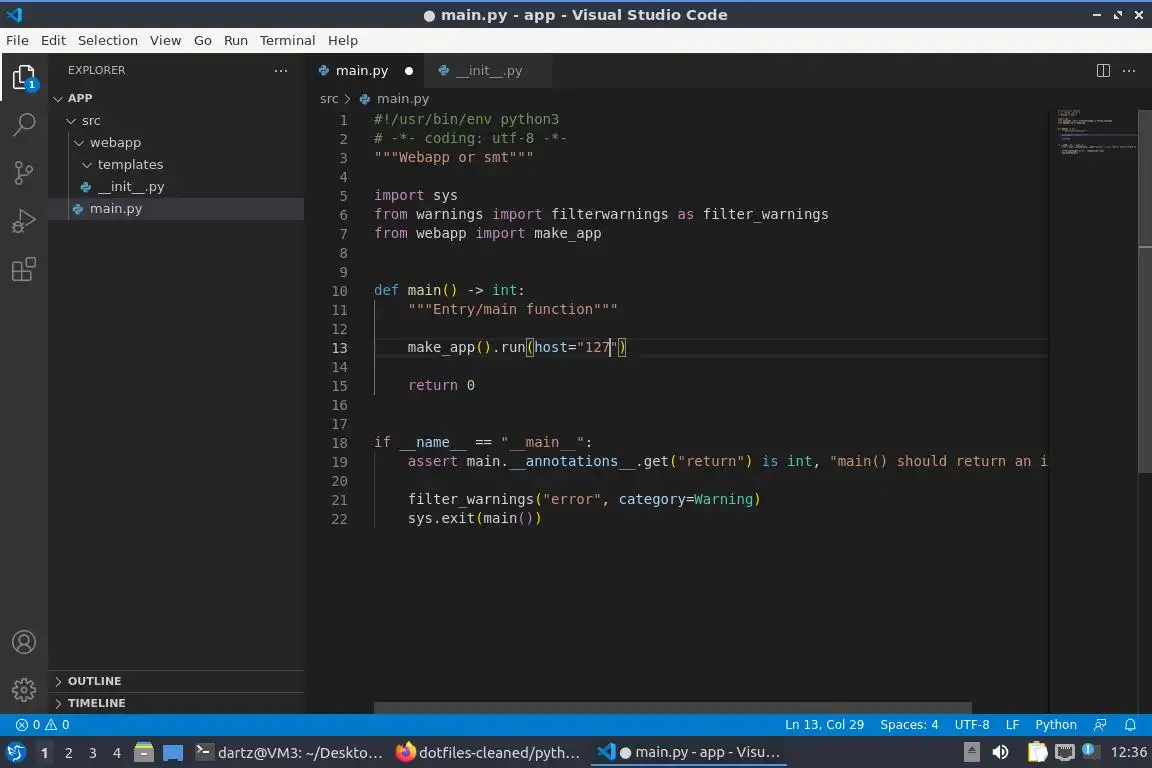The width and height of the screenshot is (1152, 768).
Task: Place cursor on 'return 0' line
Action: [x=442, y=386]
